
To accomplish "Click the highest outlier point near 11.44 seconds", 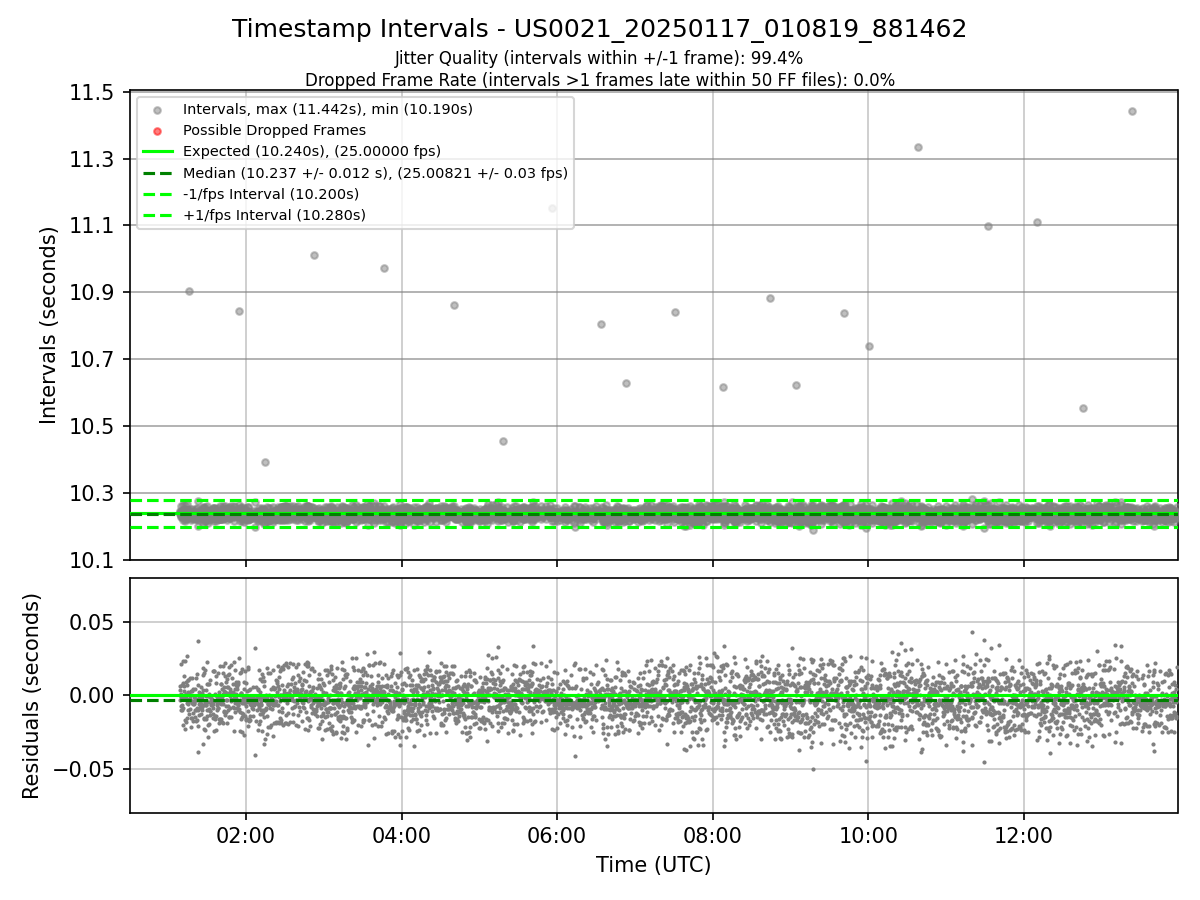I will tap(1132, 111).
